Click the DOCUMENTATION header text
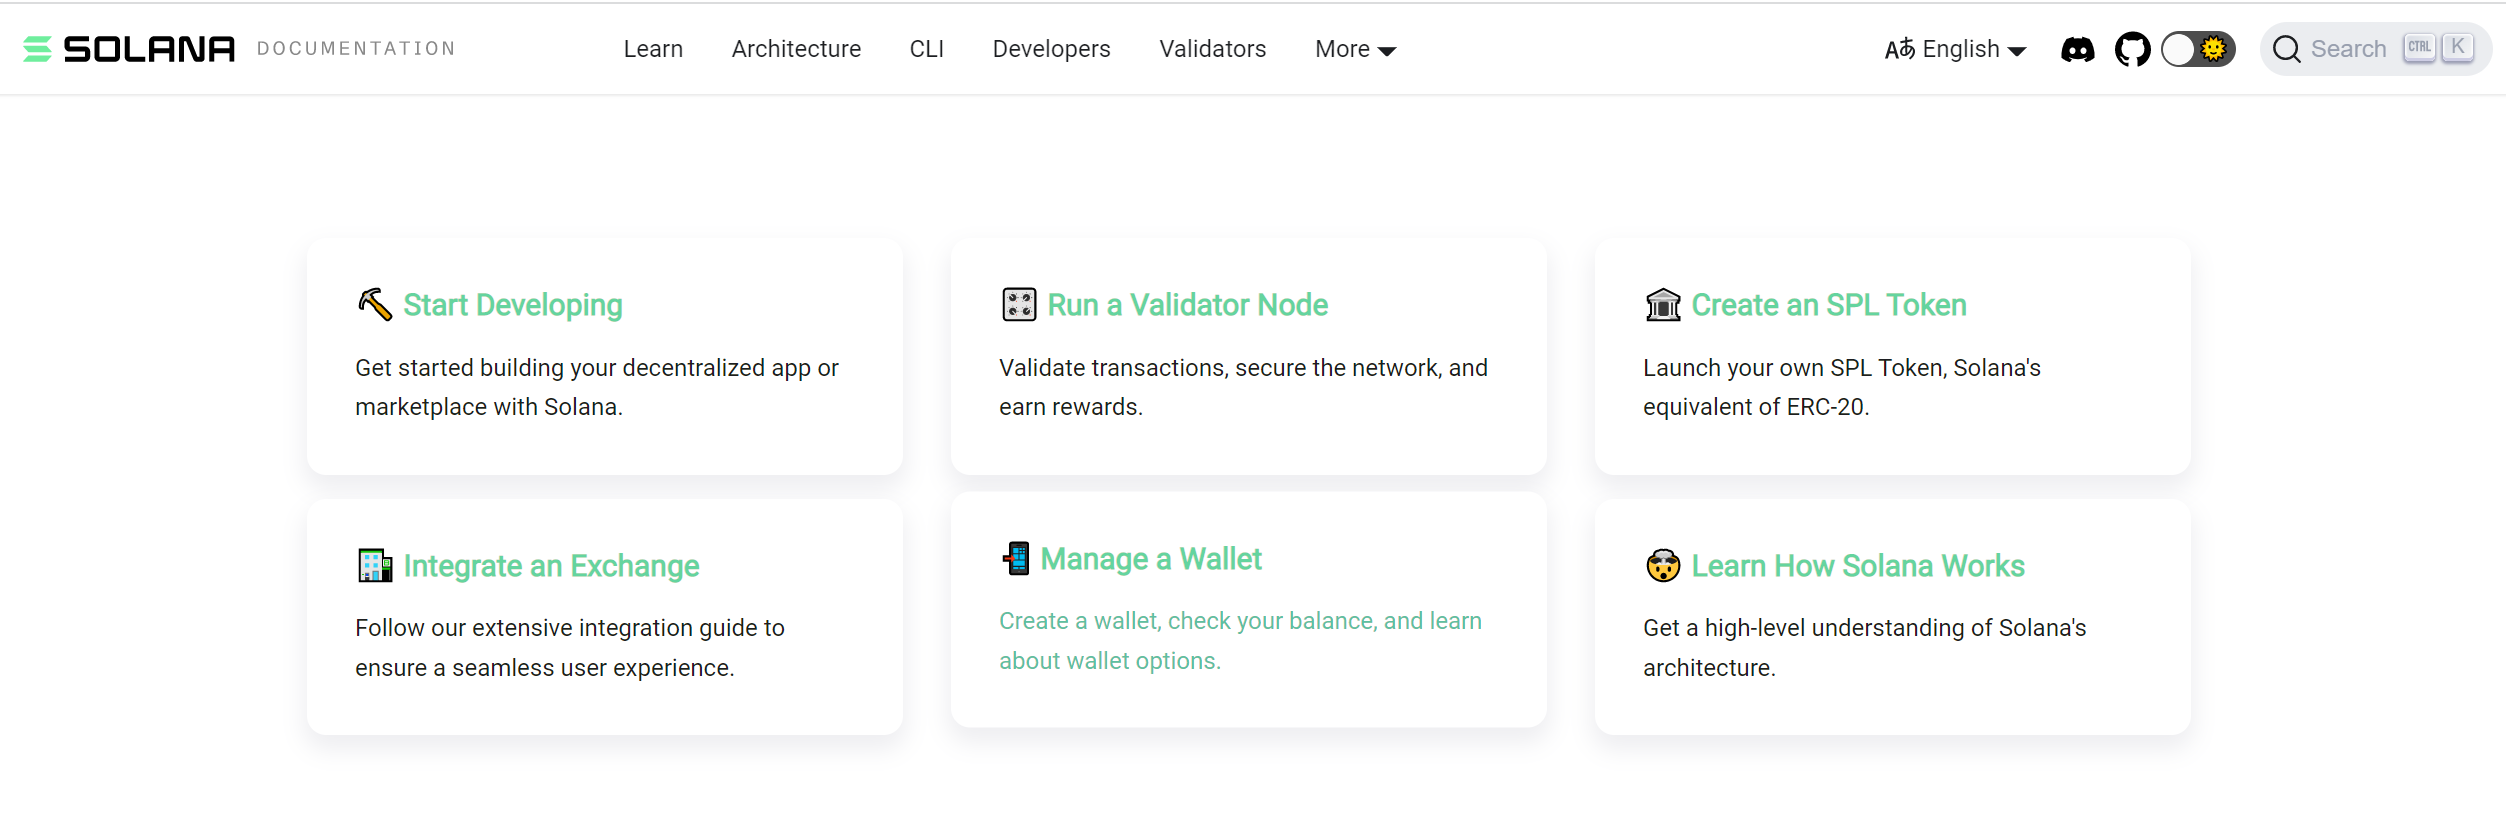Image resolution: width=2506 pixels, height=816 pixels. point(356,49)
